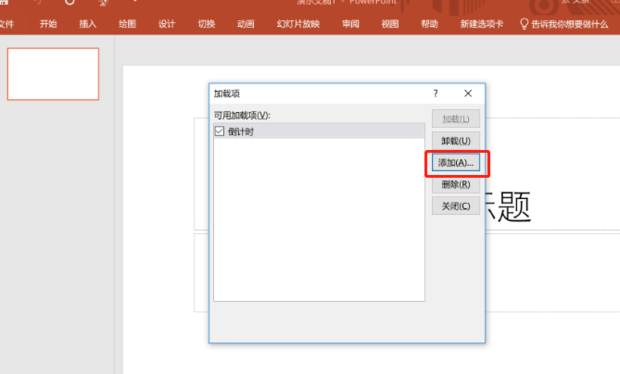Switch to the 设计 tab

click(x=167, y=24)
